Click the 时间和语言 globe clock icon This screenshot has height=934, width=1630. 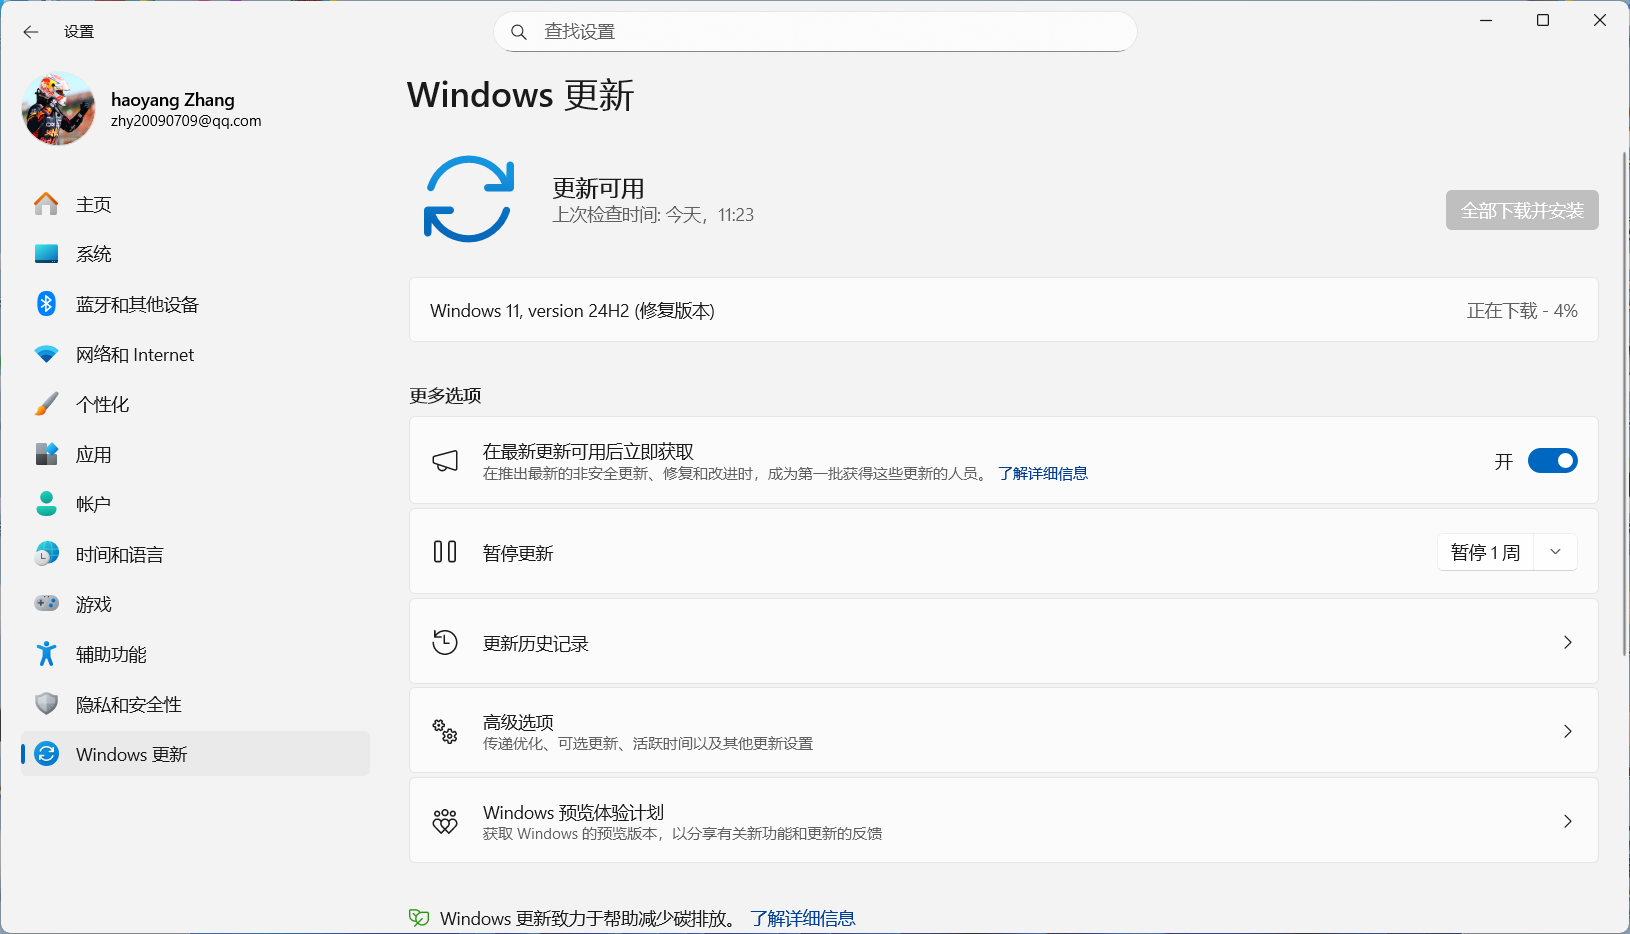(46, 554)
